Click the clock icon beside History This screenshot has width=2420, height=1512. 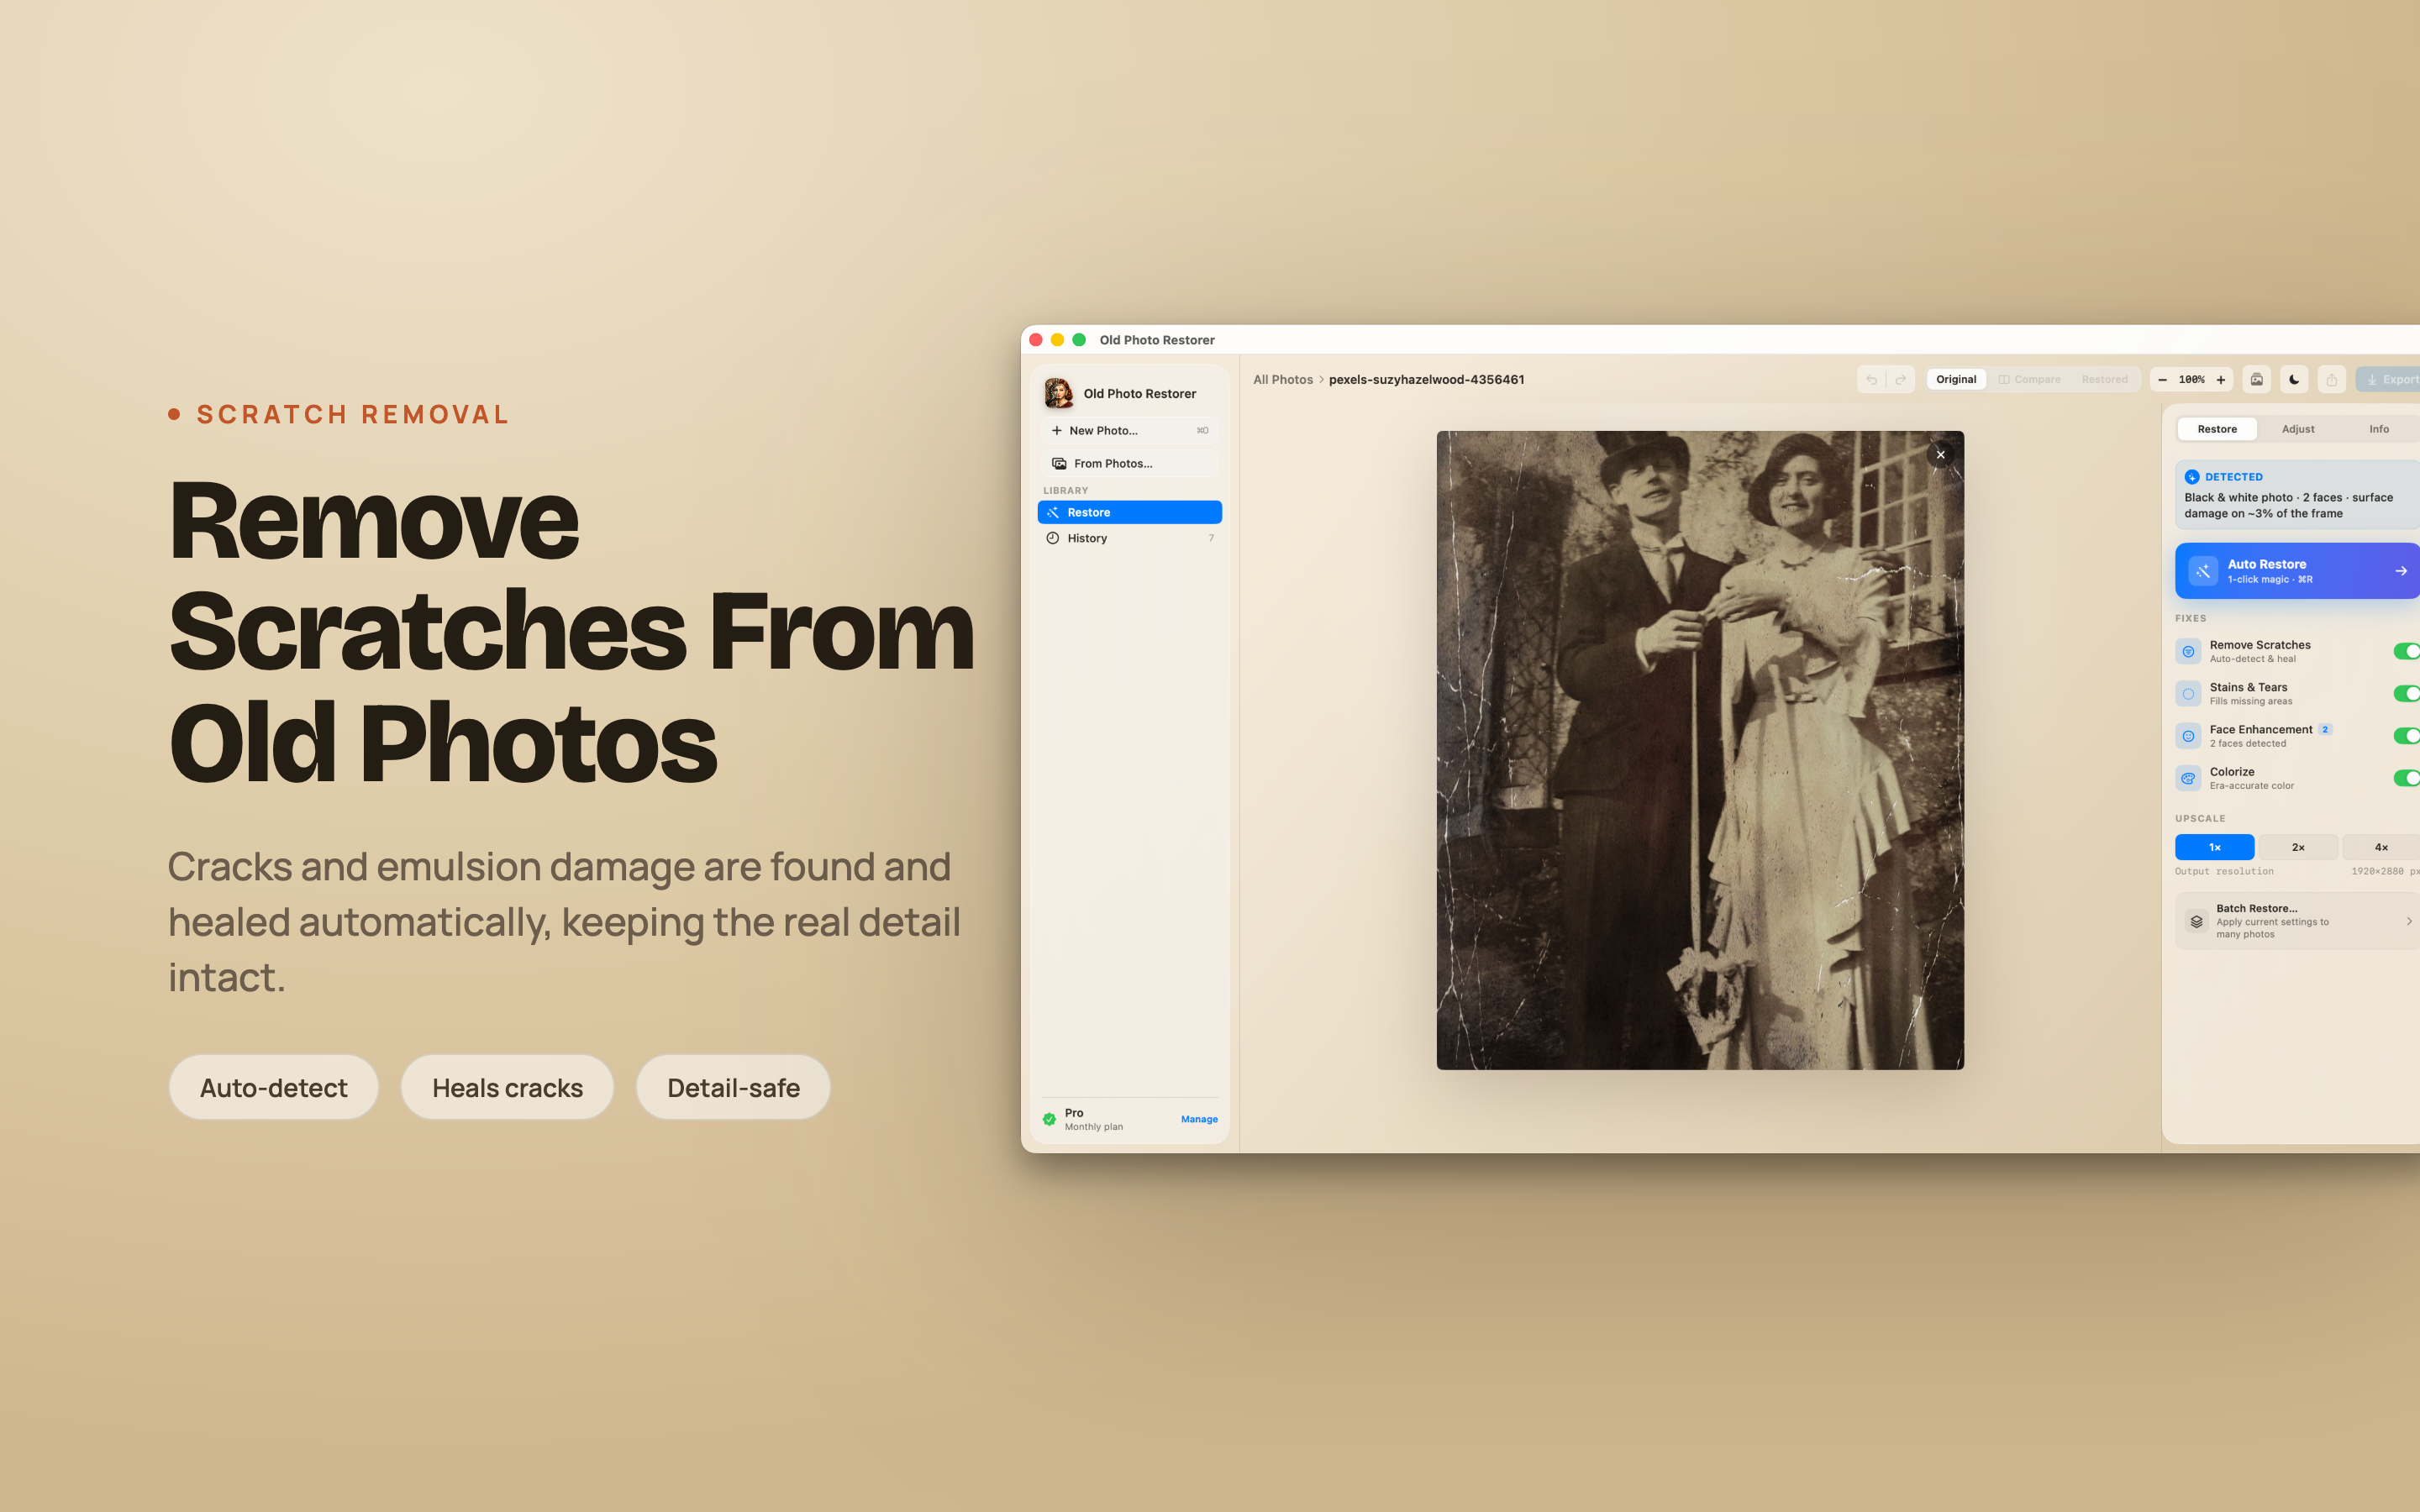[1053, 538]
